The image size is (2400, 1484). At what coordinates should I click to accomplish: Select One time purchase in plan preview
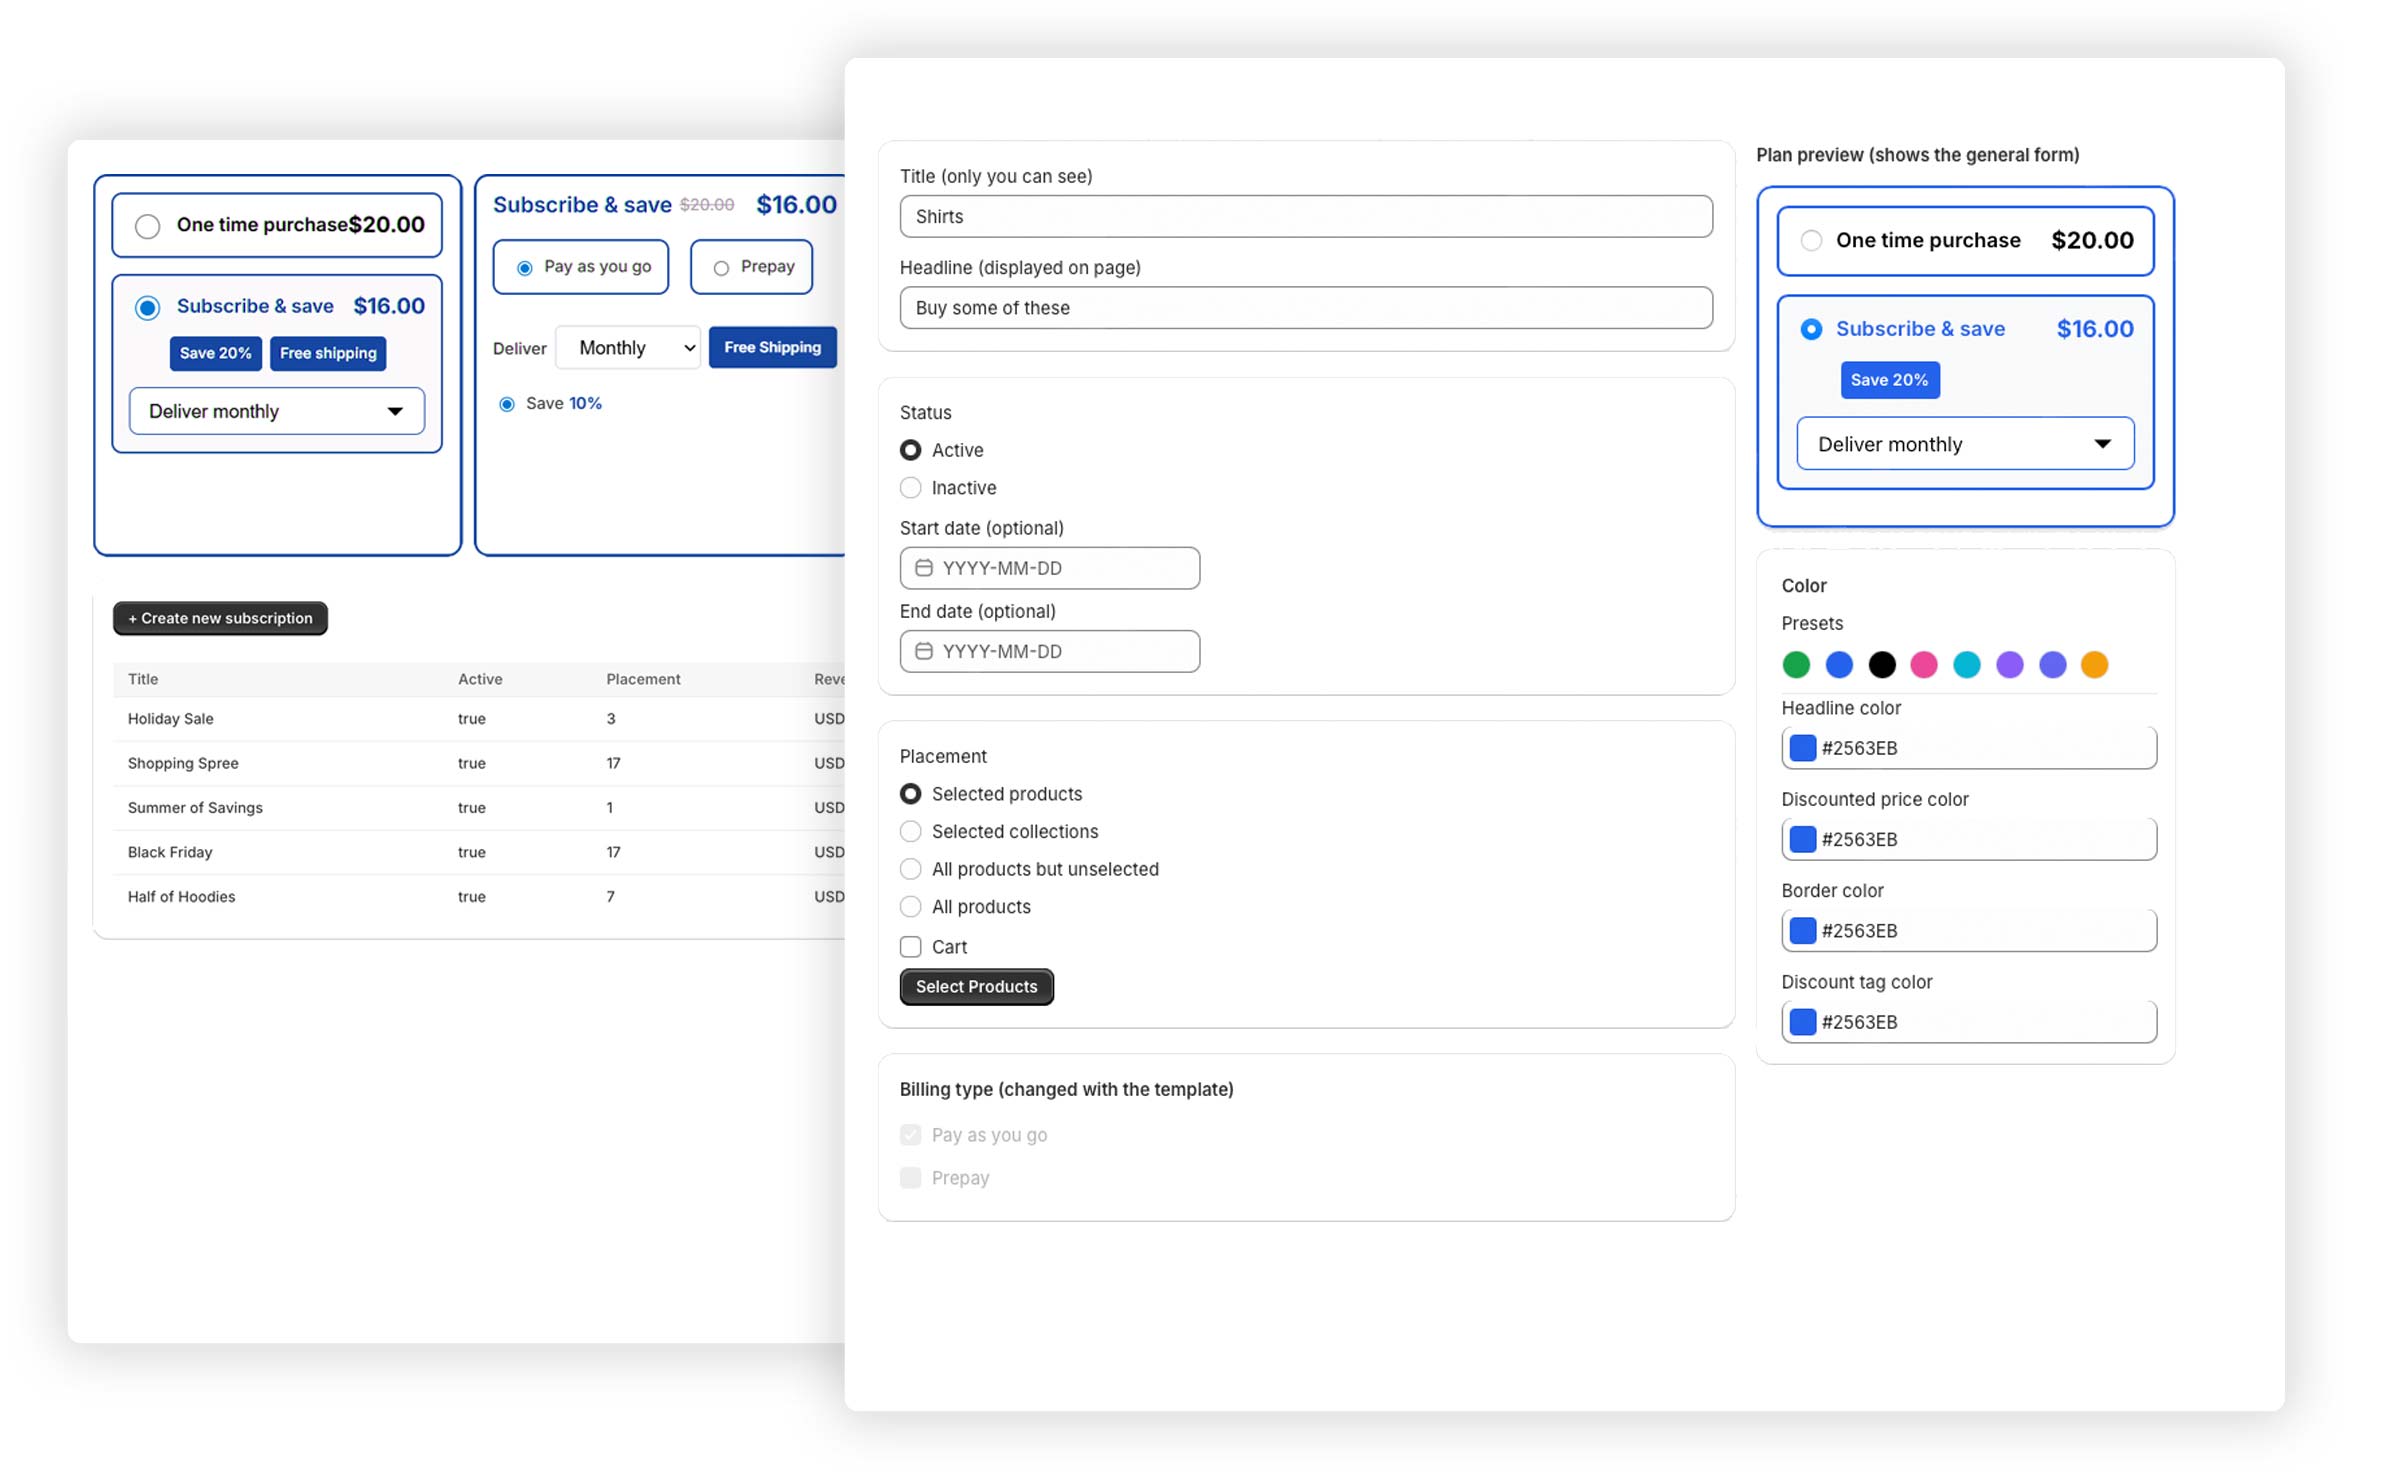point(1811,241)
